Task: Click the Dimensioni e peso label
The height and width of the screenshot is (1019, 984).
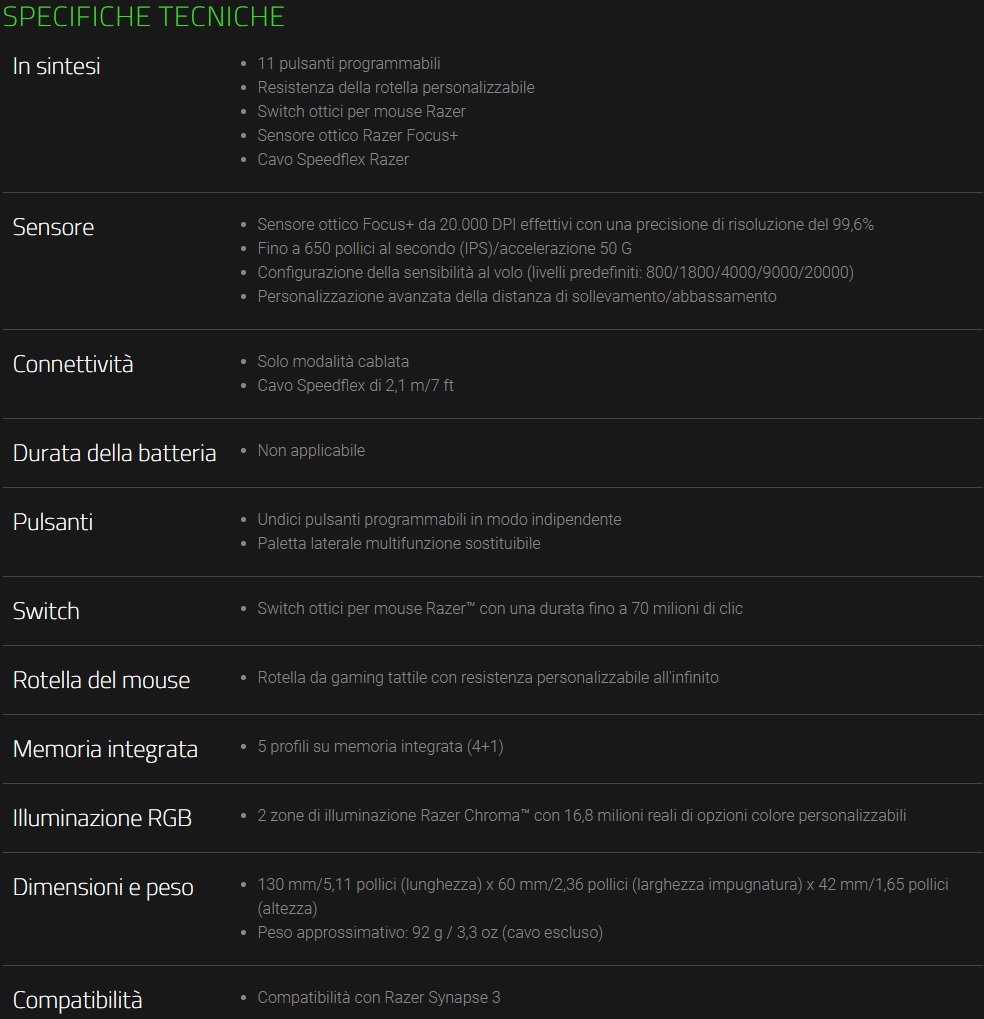Action: click(x=103, y=887)
